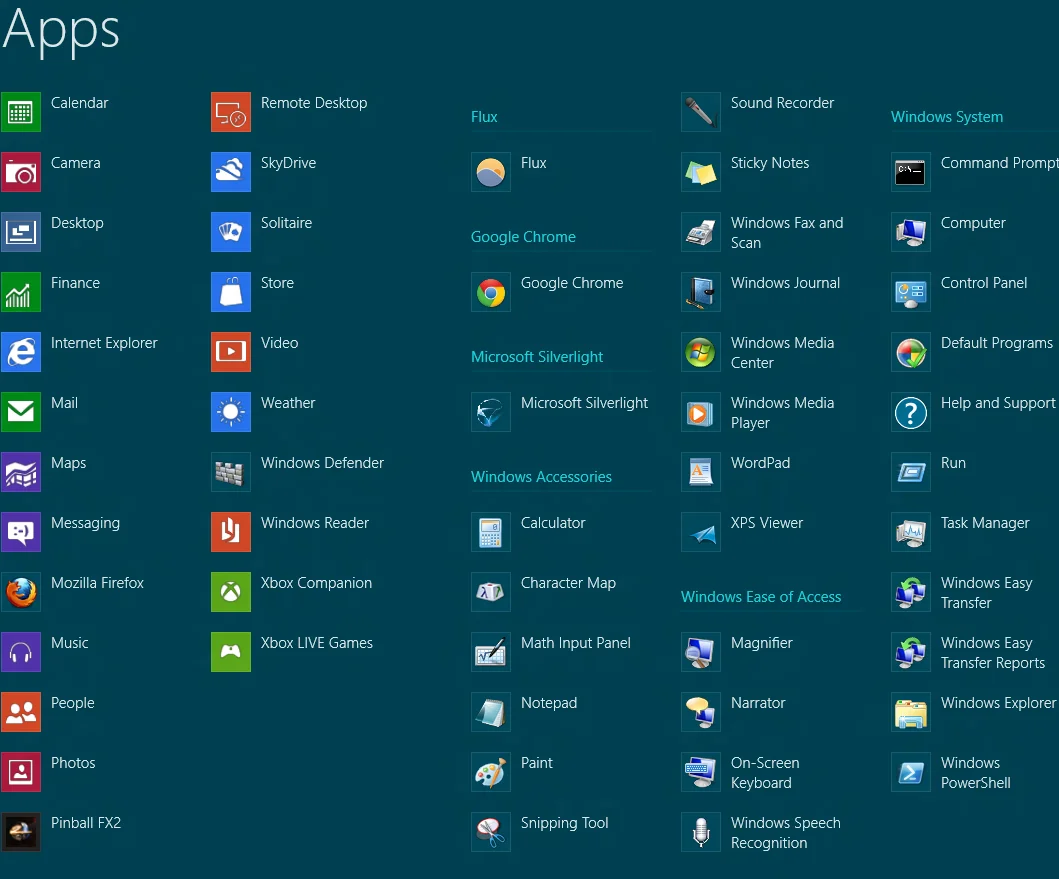This screenshot has width=1059, height=879.
Task: Open the Store icon
Action: [230, 292]
